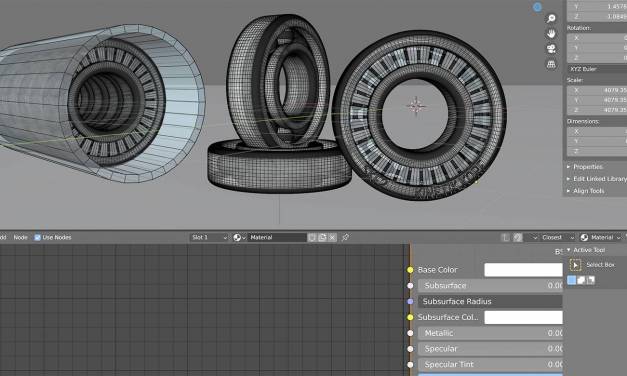Unlink material with the X icon
This screenshot has width=627, height=376.
tap(332, 238)
